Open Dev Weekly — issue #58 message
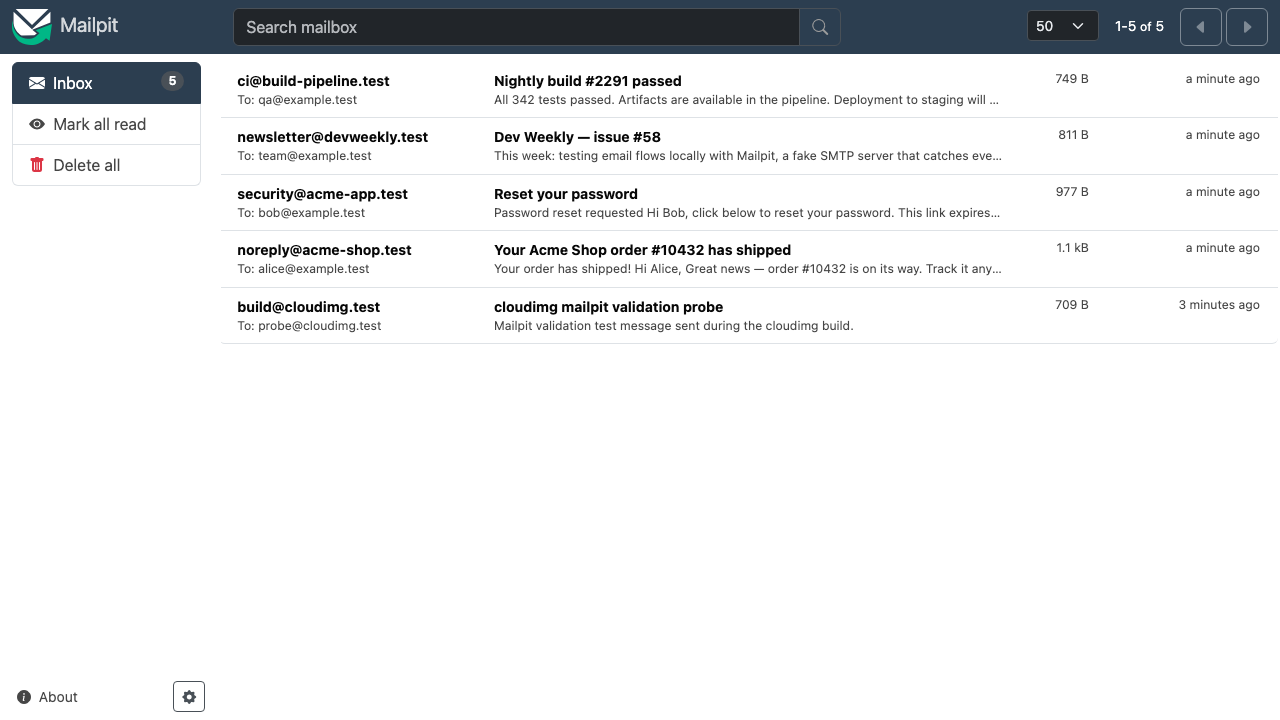This screenshot has height=720, width=1280. [749, 146]
